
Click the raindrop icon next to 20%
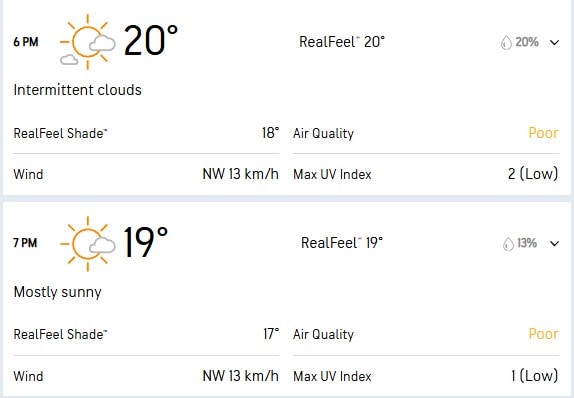(506, 42)
